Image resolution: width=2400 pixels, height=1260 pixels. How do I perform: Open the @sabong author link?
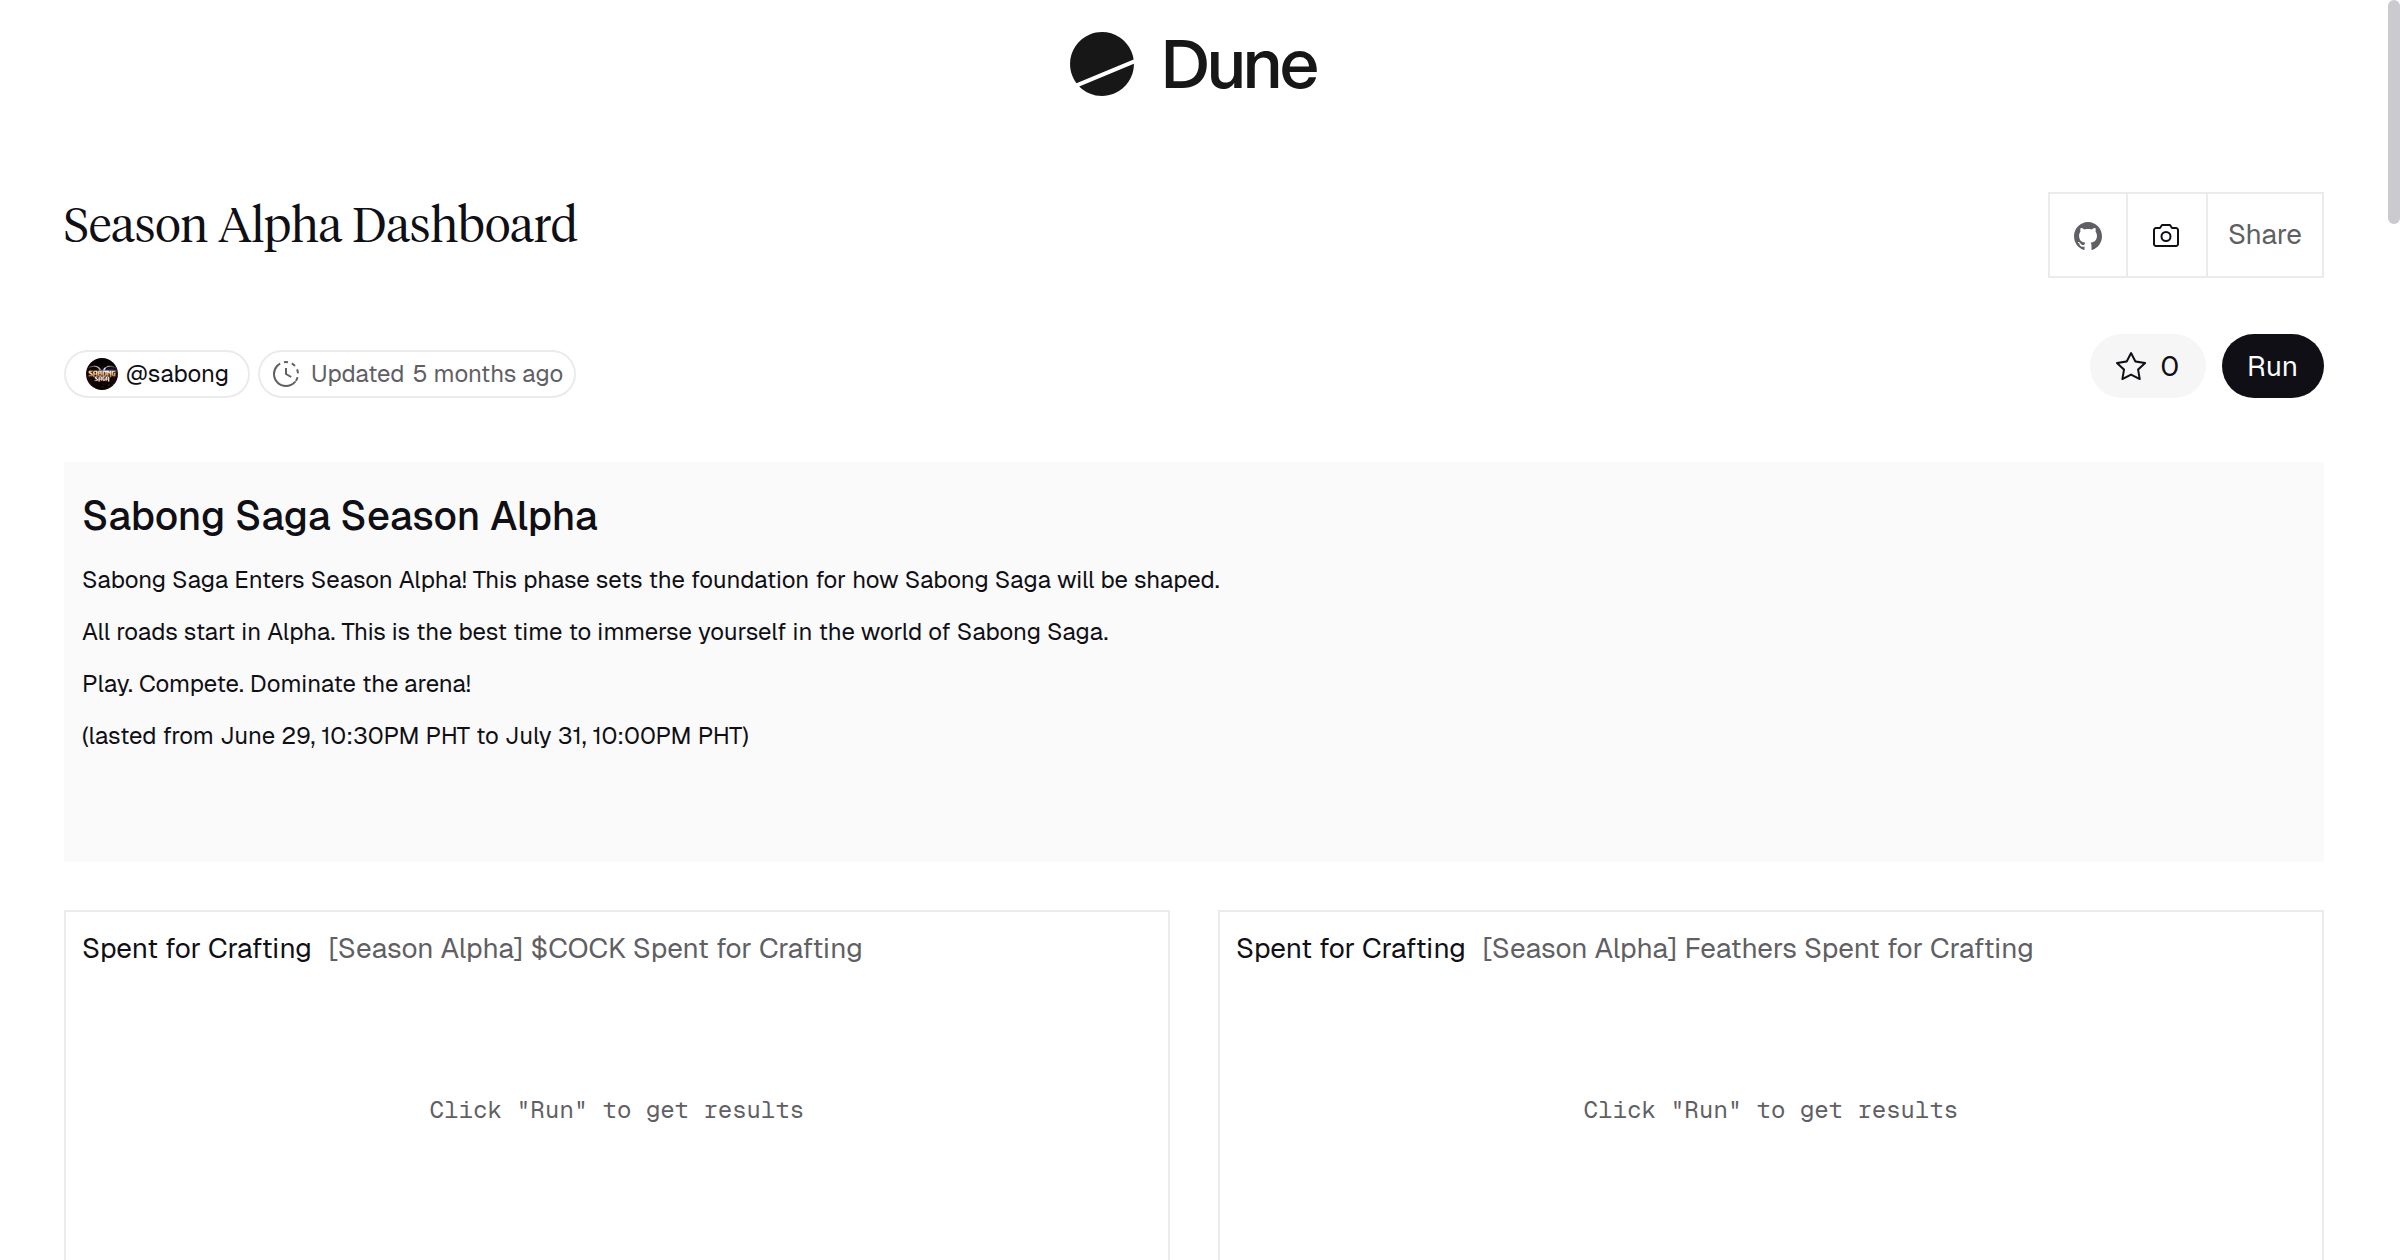pos(177,374)
